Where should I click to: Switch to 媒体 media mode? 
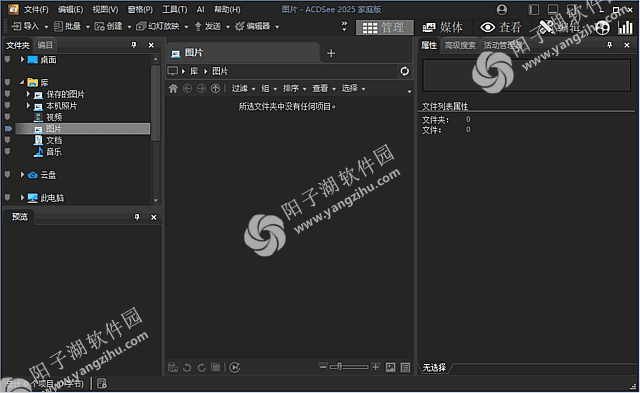(x=442, y=27)
